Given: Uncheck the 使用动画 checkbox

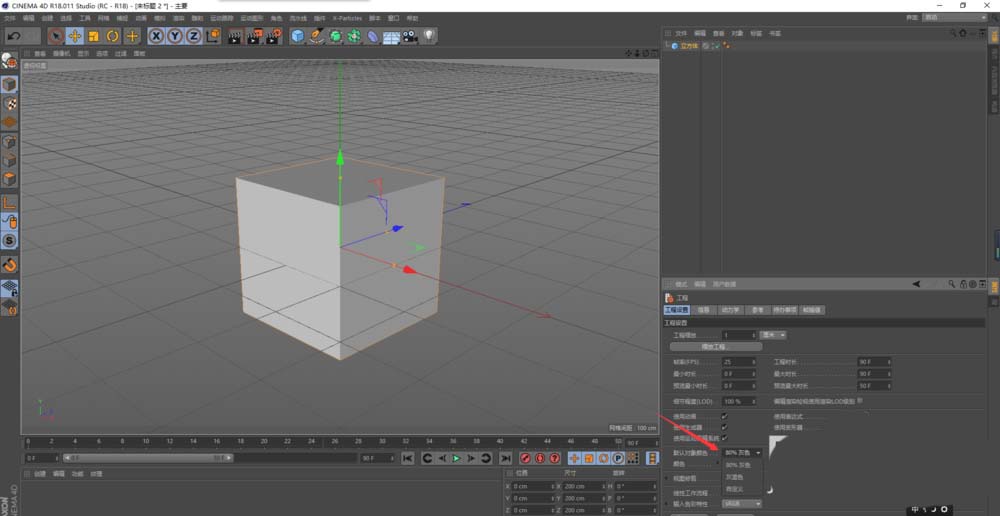Looking at the screenshot, I should coord(724,415).
